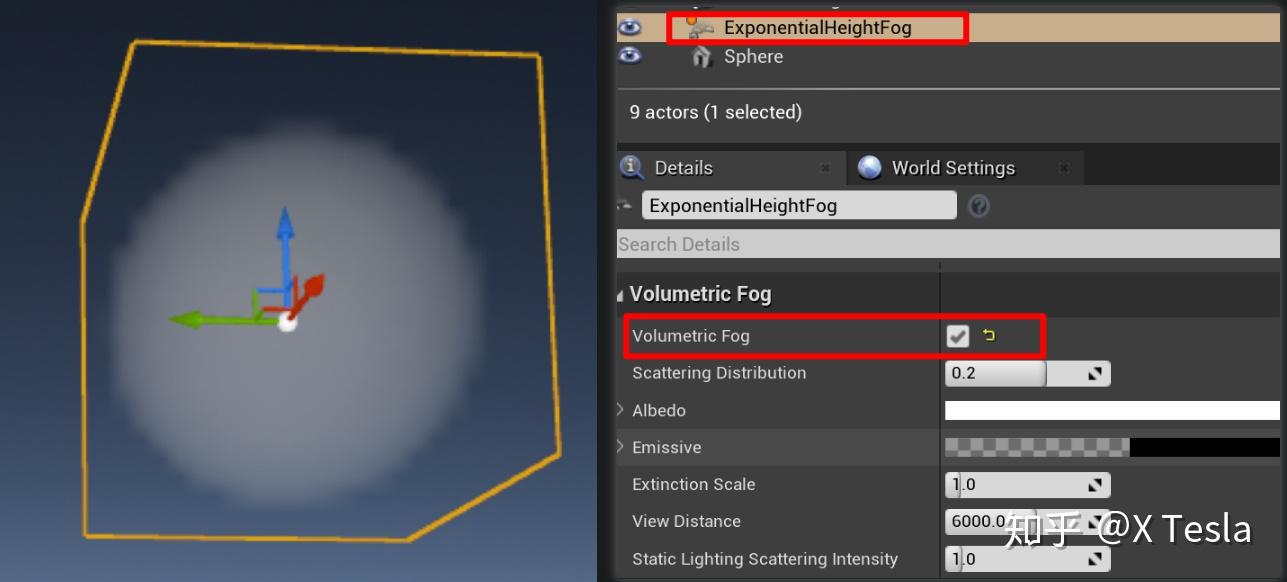Click the ExponentialHeightFog actor icon
The image size is (1287, 582).
tap(700, 27)
